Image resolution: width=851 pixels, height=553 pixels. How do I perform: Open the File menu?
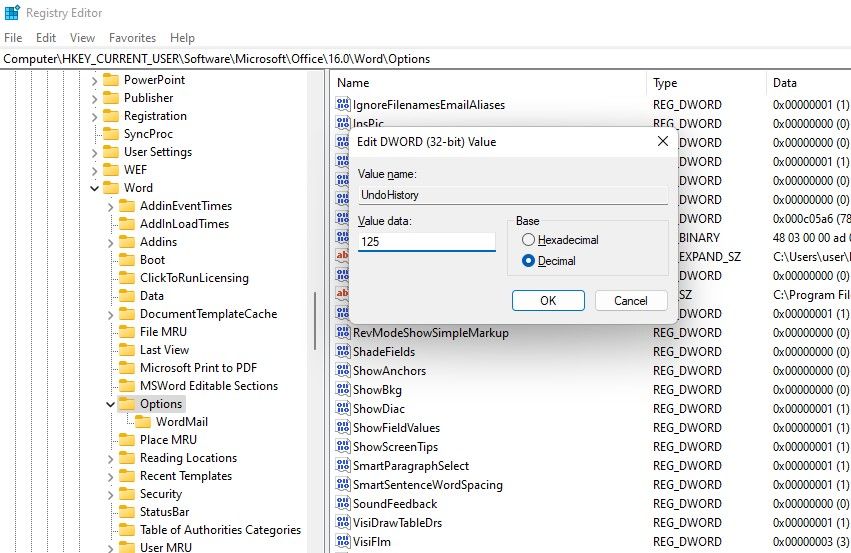coord(13,37)
